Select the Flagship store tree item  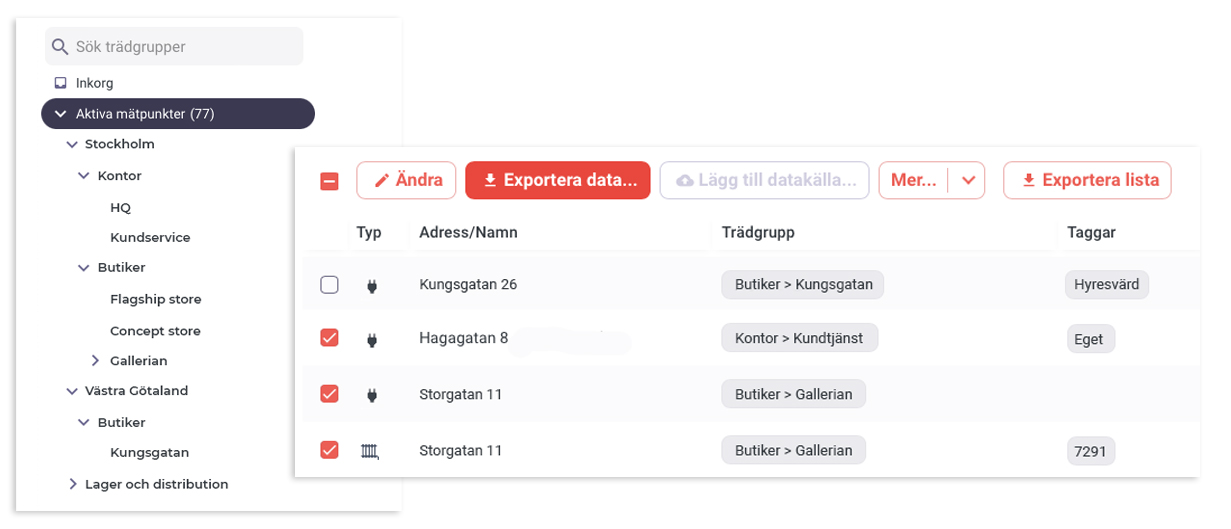coord(155,299)
